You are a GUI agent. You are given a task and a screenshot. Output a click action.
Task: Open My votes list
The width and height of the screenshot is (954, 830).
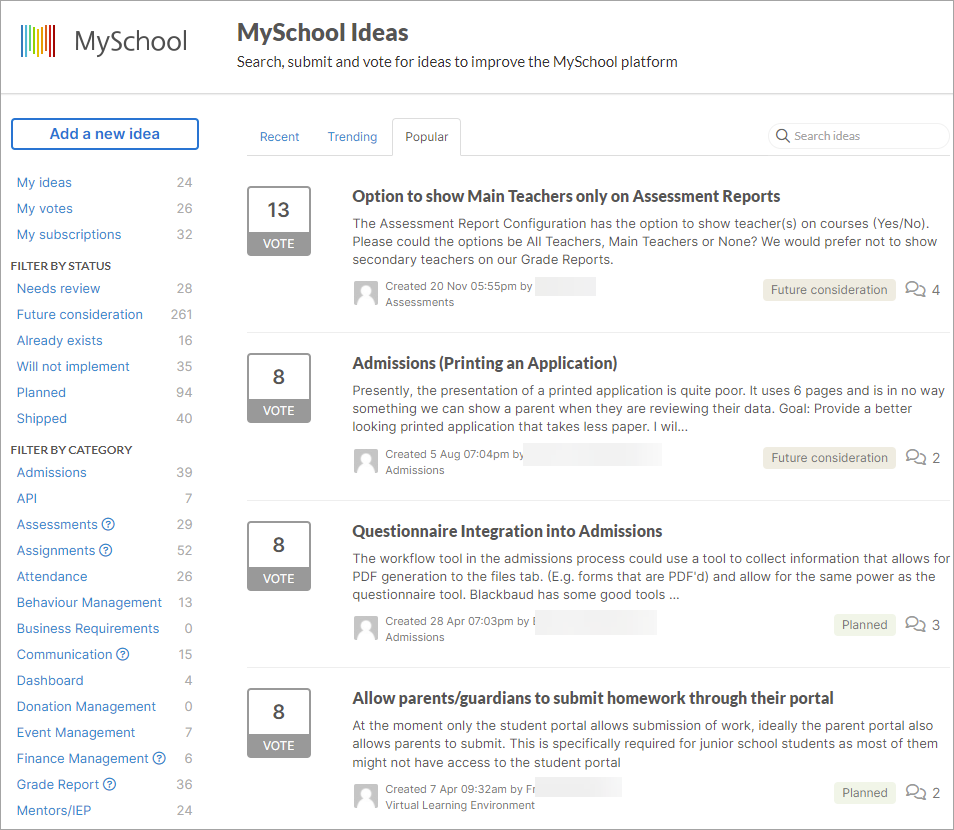tap(44, 209)
